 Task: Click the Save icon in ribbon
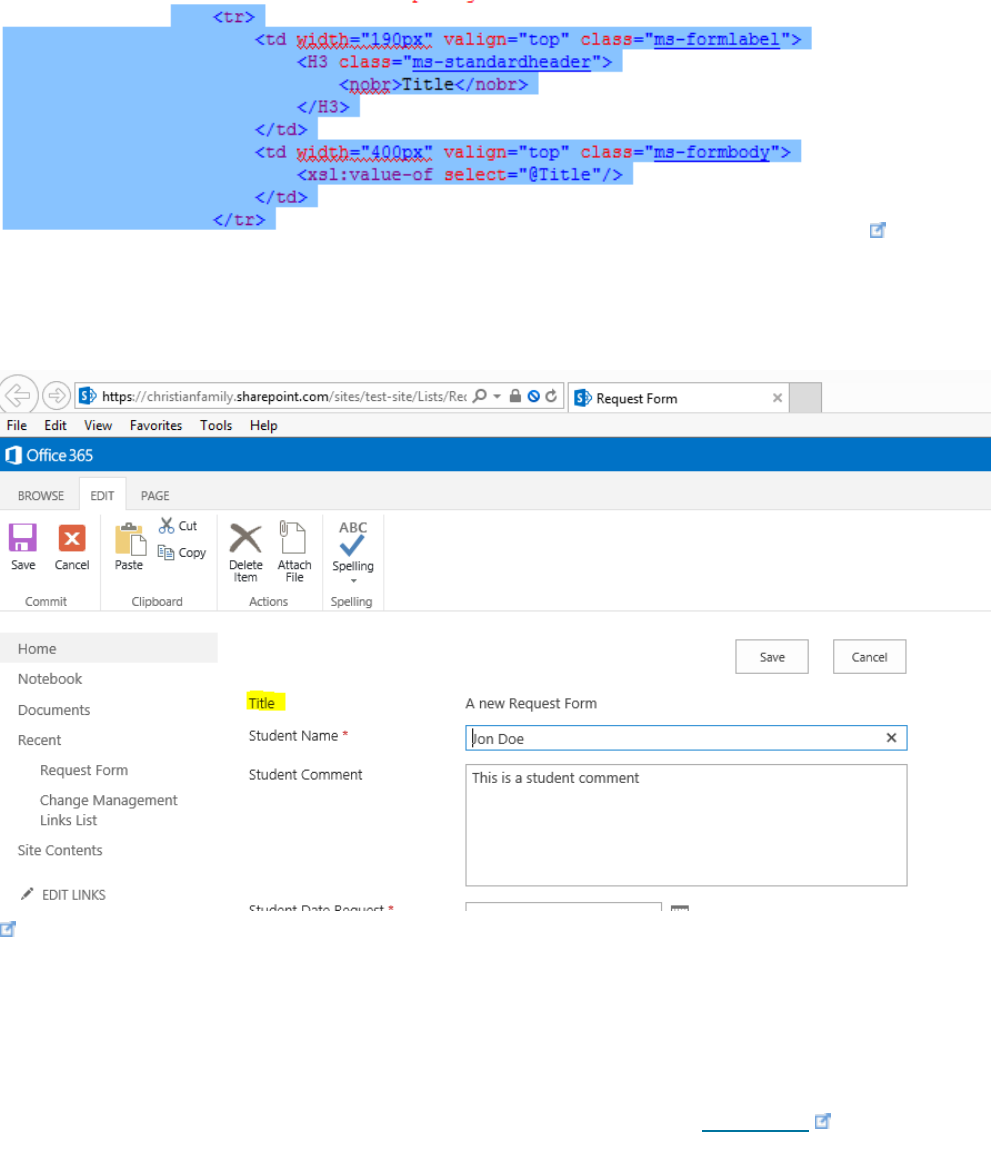[23, 538]
